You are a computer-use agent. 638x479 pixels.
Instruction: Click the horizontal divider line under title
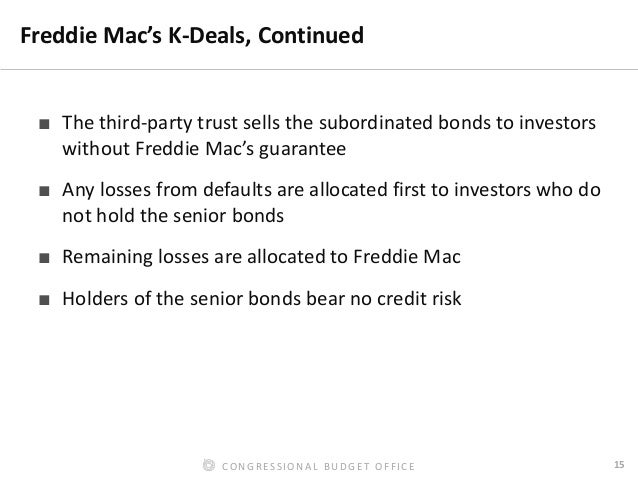[x=319, y=69]
